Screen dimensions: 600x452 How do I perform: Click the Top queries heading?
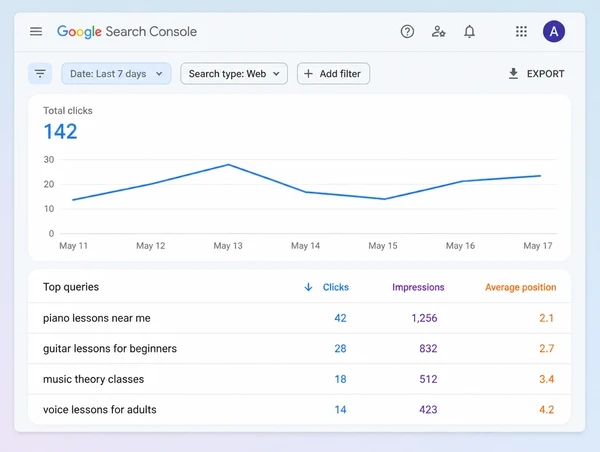[x=71, y=287]
